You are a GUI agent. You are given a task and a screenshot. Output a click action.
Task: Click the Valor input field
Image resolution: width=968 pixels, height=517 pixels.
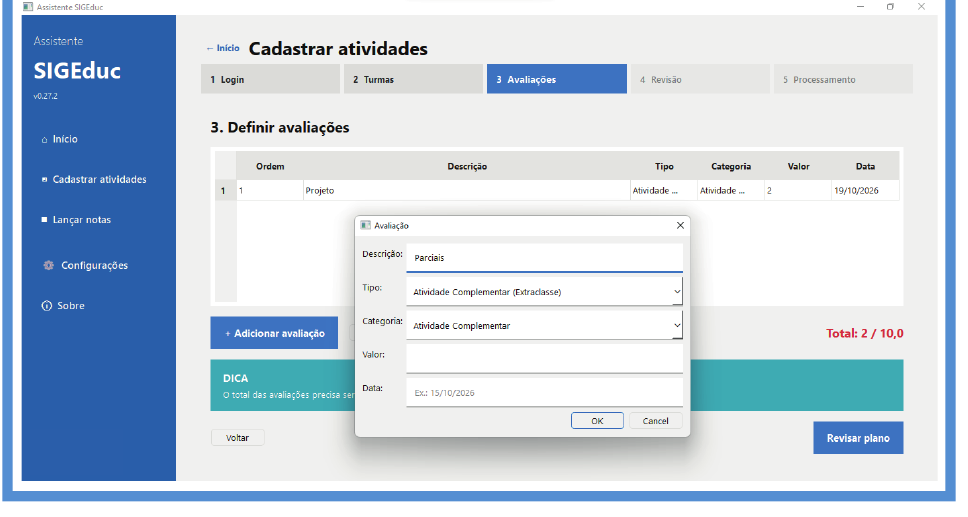pos(544,358)
